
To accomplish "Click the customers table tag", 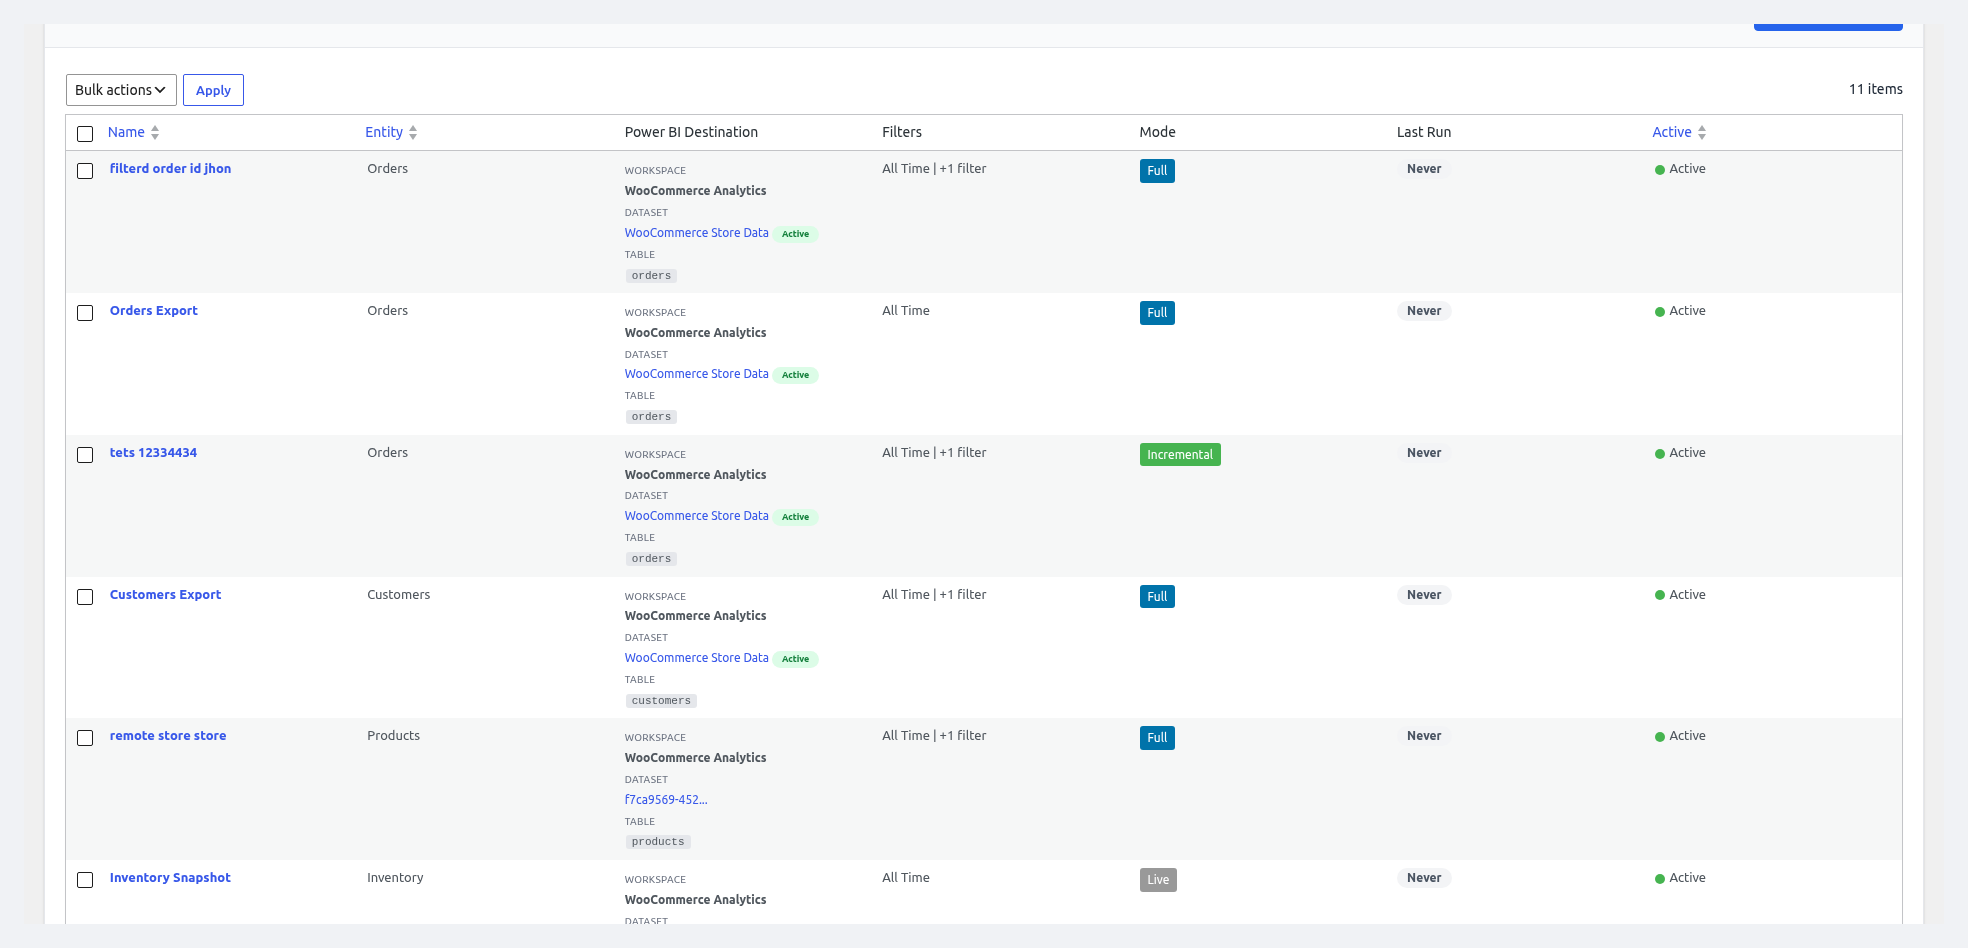I will pos(661,701).
